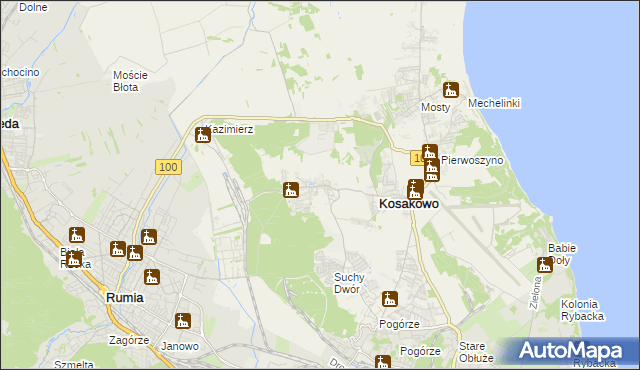Image resolution: width=640 pixels, height=370 pixels.
Task: Click the Dolne label at top left
Action: [33, 7]
